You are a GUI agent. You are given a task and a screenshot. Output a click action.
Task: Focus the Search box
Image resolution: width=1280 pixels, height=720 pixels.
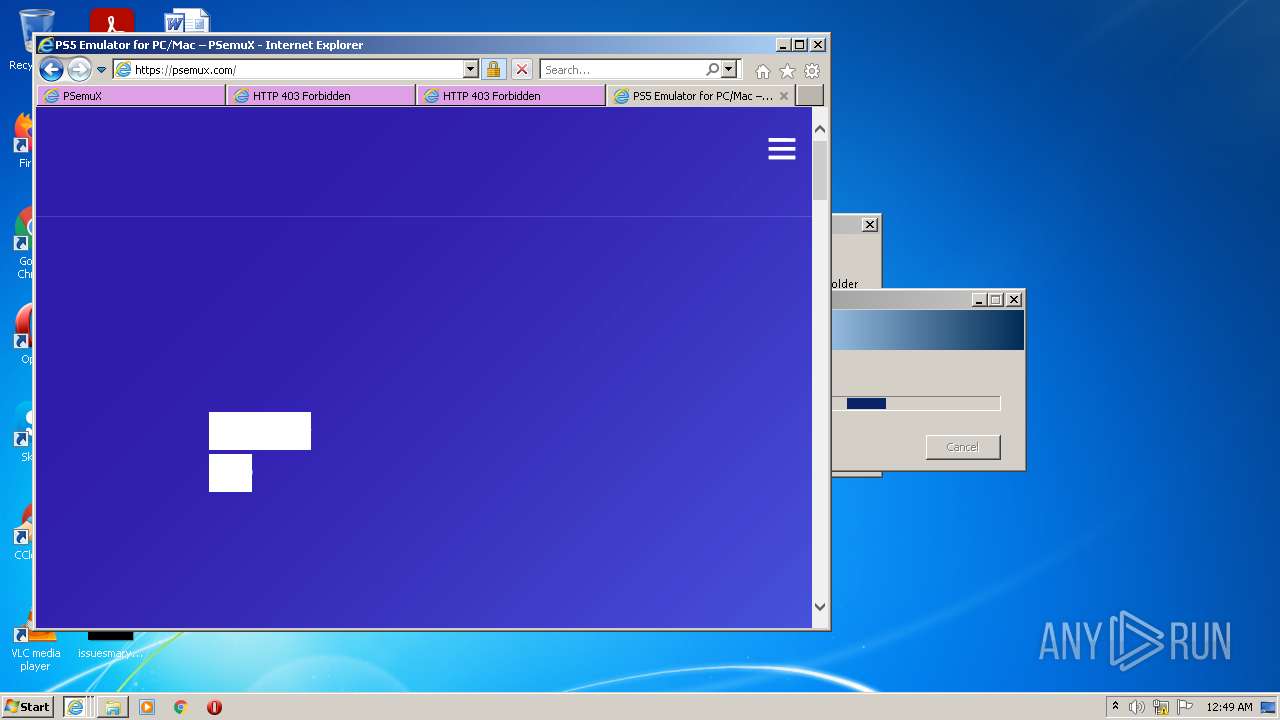[x=622, y=70]
